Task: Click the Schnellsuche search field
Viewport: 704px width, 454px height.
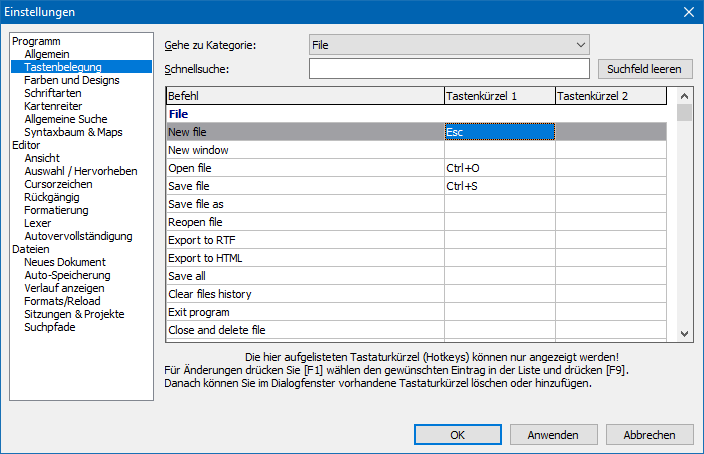Action: tap(449, 69)
